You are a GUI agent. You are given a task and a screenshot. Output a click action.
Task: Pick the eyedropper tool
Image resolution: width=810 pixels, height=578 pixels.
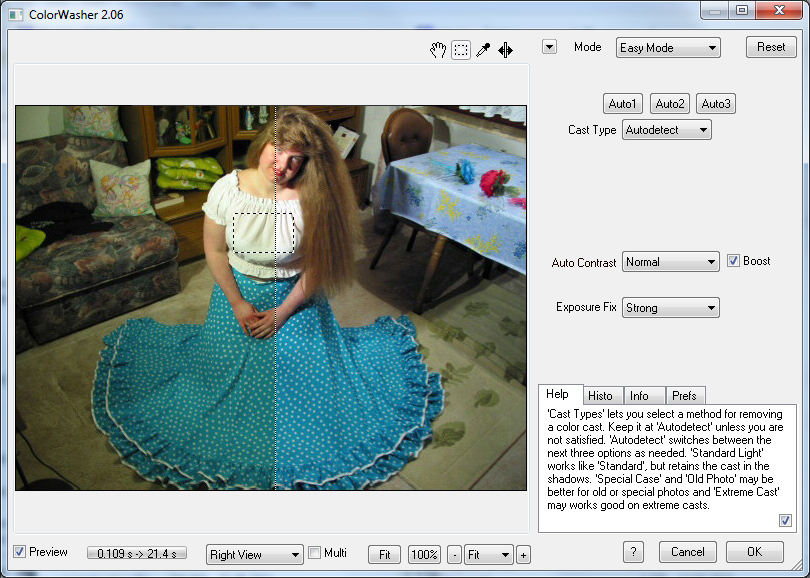483,50
